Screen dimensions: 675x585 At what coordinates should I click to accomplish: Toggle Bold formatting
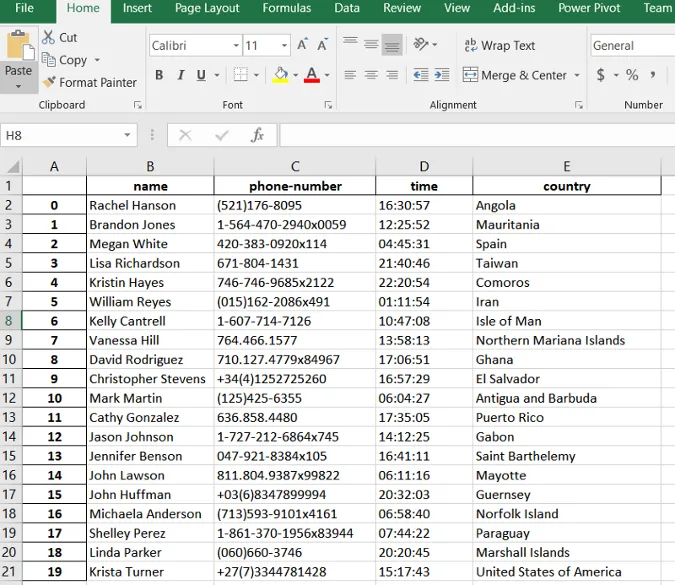159,75
